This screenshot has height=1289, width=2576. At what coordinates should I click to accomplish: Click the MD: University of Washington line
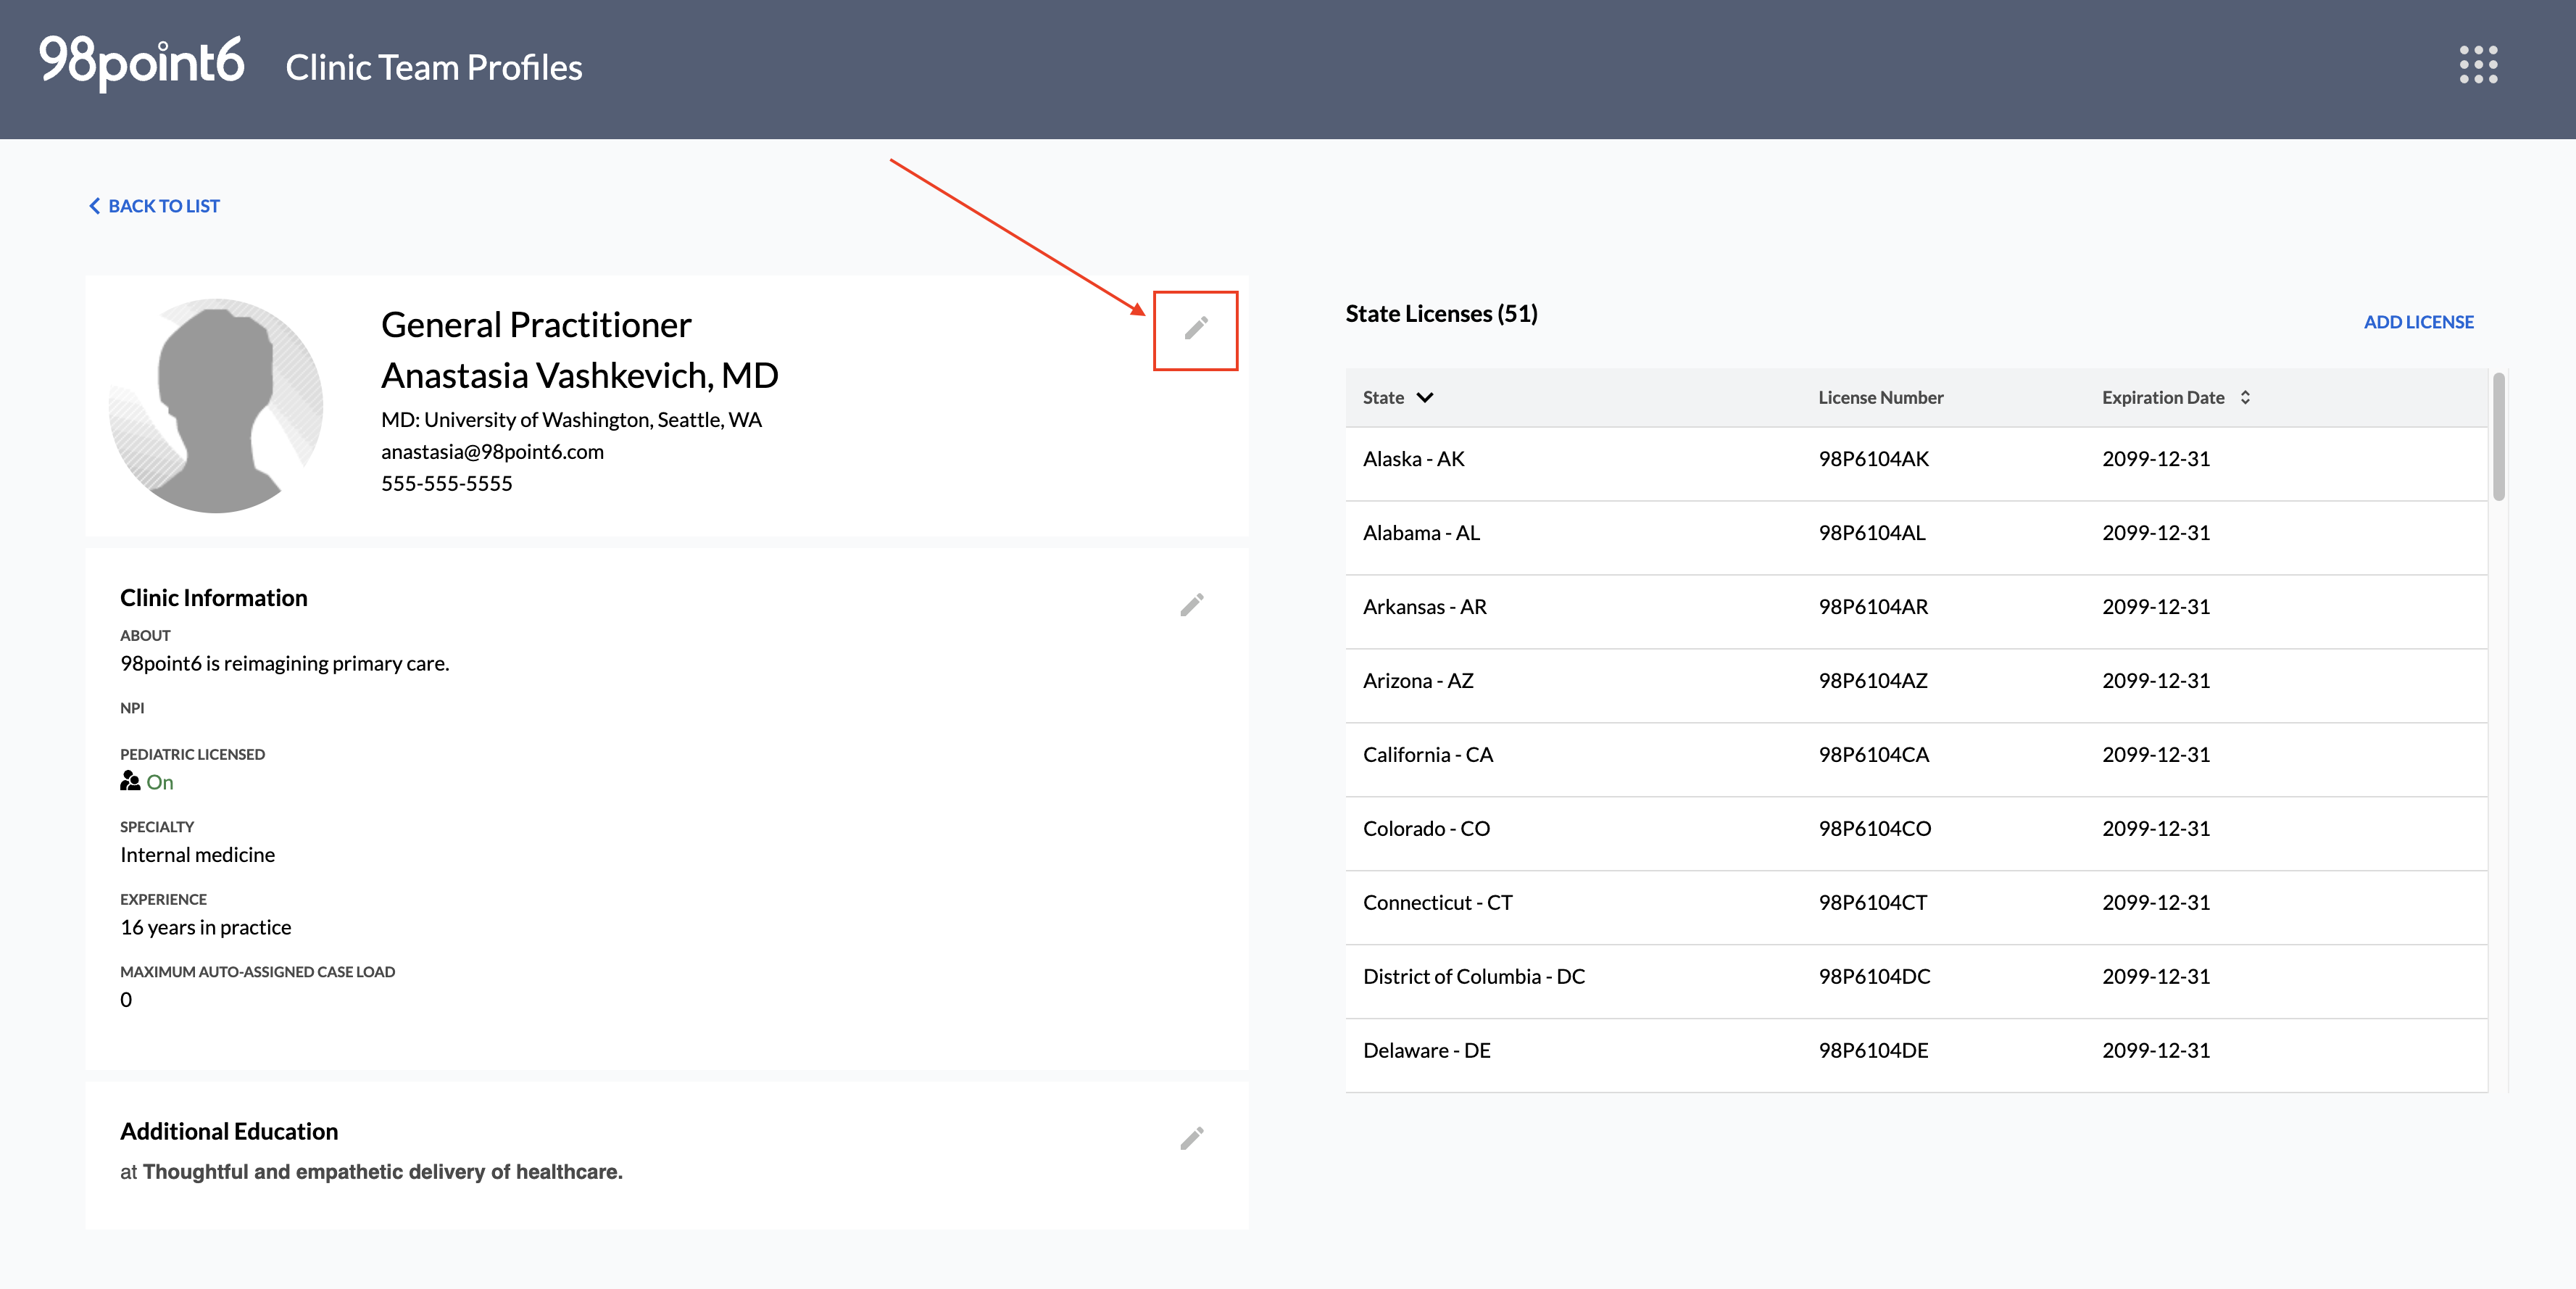571,420
